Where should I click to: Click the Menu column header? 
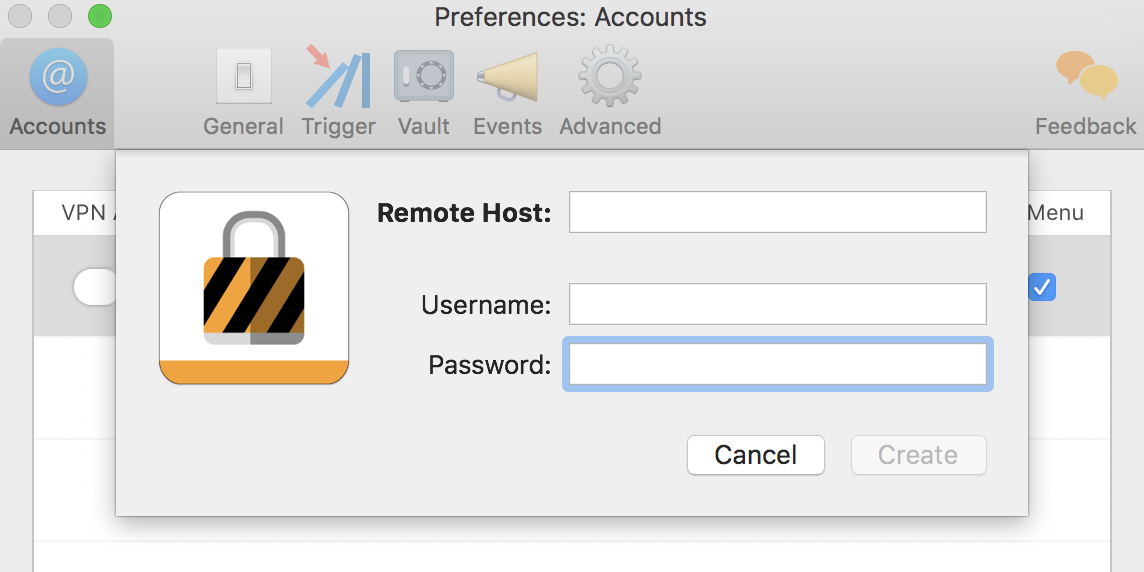[1056, 212]
